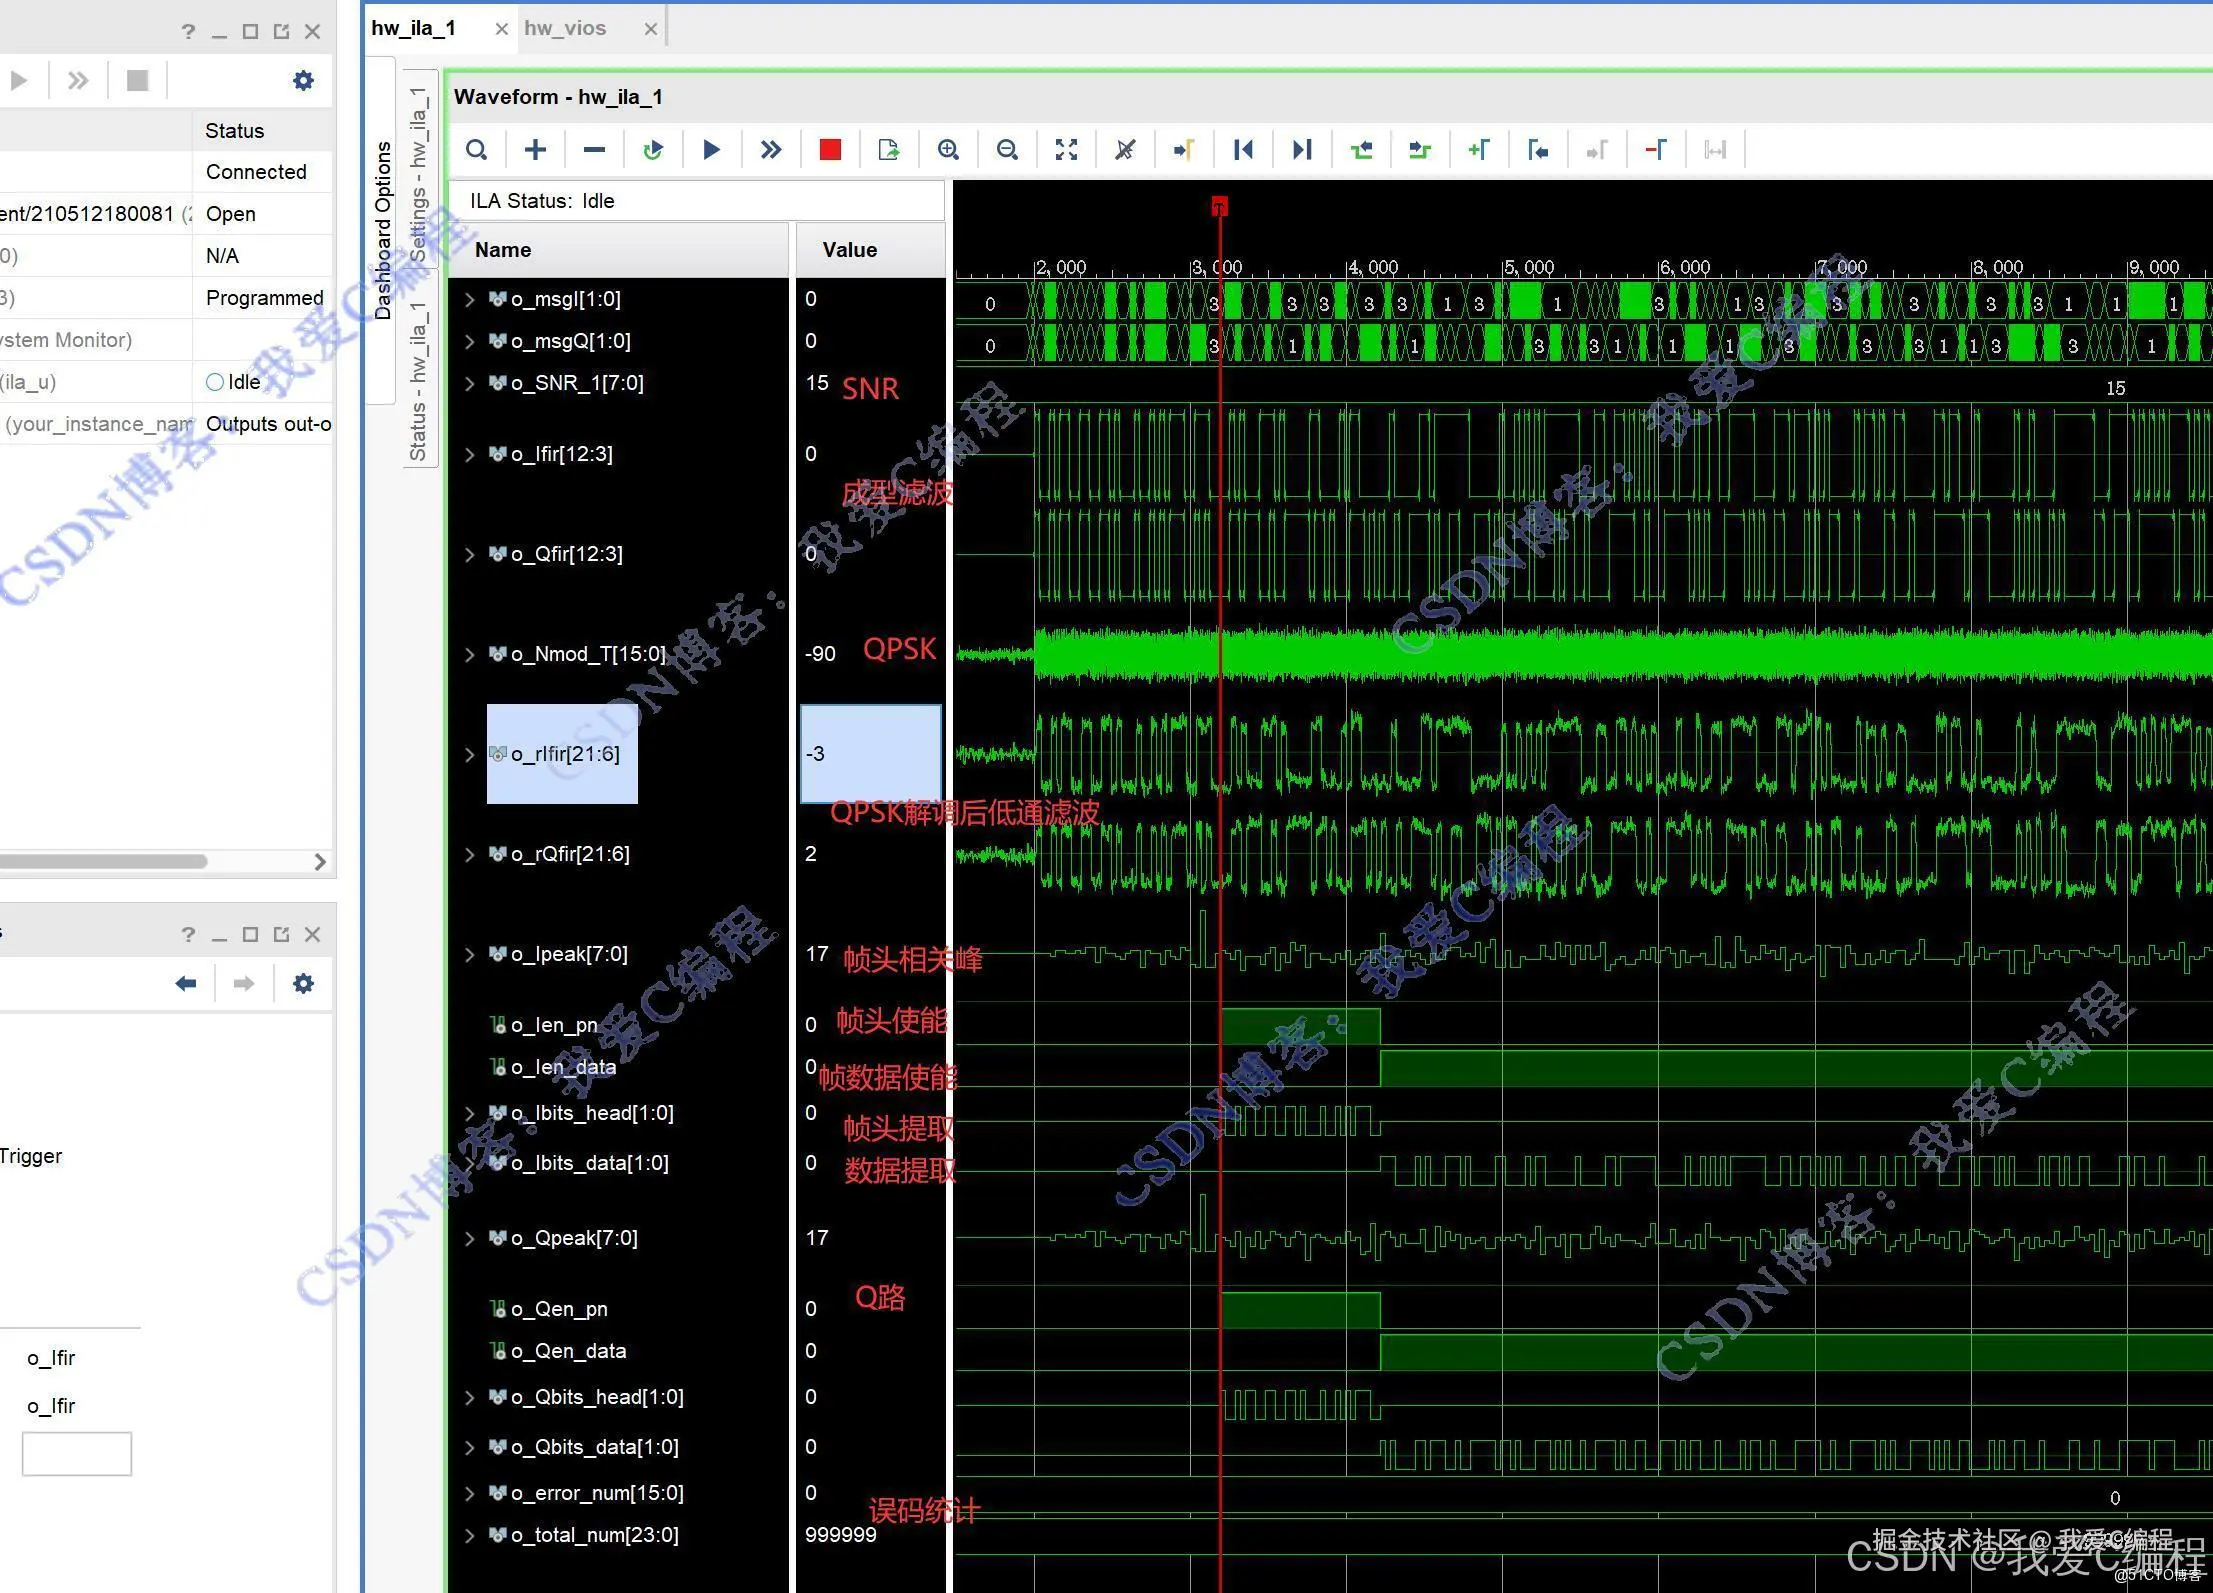Click the waveform Zoom Out icon
2213x1593 pixels.
click(1007, 150)
